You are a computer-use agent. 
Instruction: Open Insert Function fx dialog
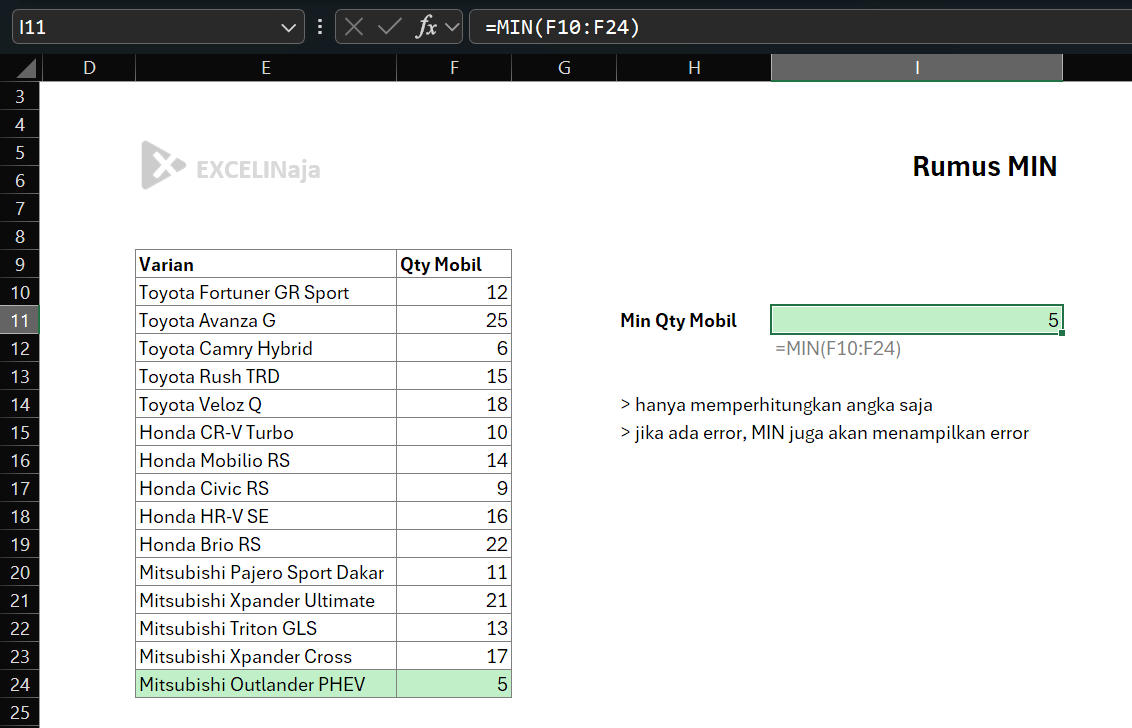pos(427,27)
